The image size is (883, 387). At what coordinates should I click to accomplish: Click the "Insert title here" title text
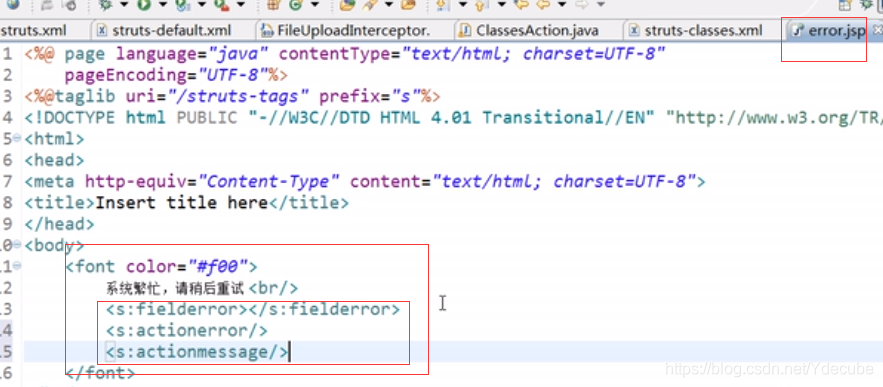tap(181, 202)
